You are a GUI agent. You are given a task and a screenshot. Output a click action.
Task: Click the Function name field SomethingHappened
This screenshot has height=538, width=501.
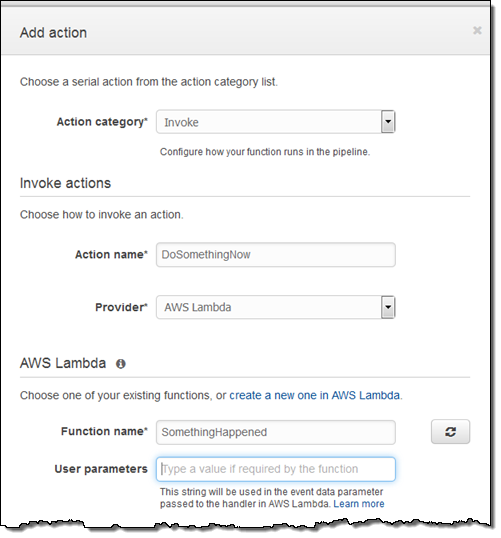[x=276, y=432]
